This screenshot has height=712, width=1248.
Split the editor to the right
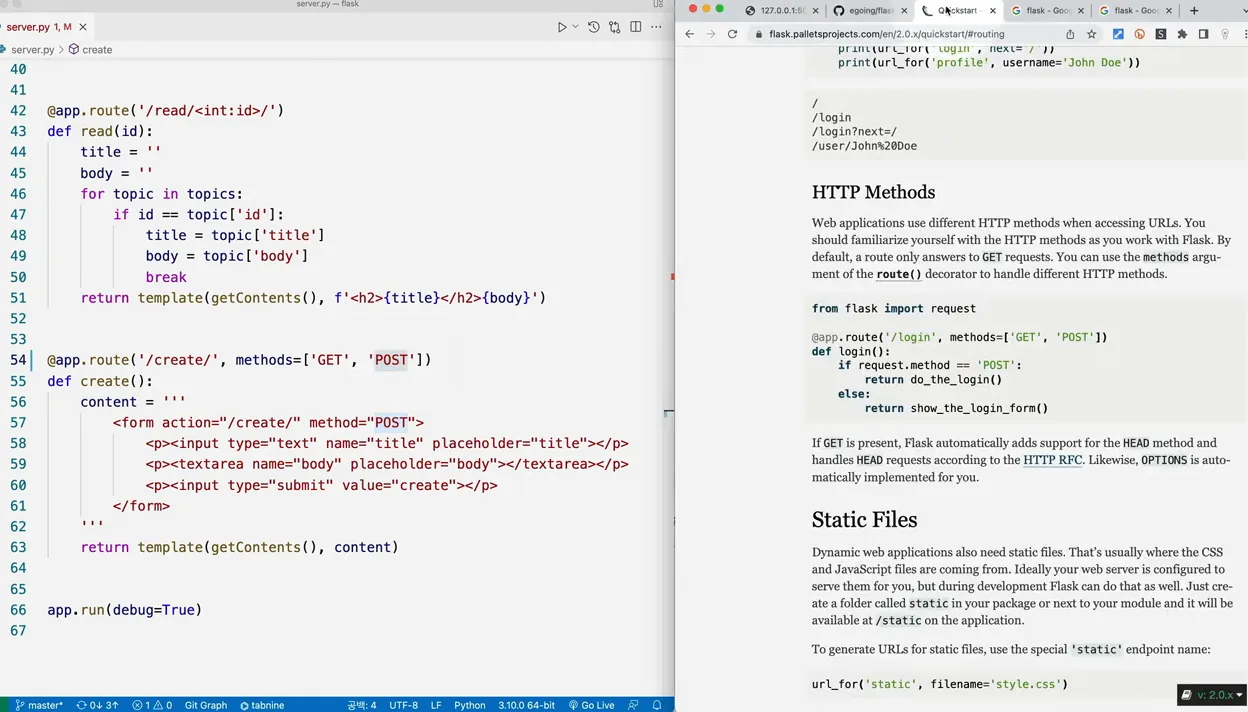tap(636, 27)
